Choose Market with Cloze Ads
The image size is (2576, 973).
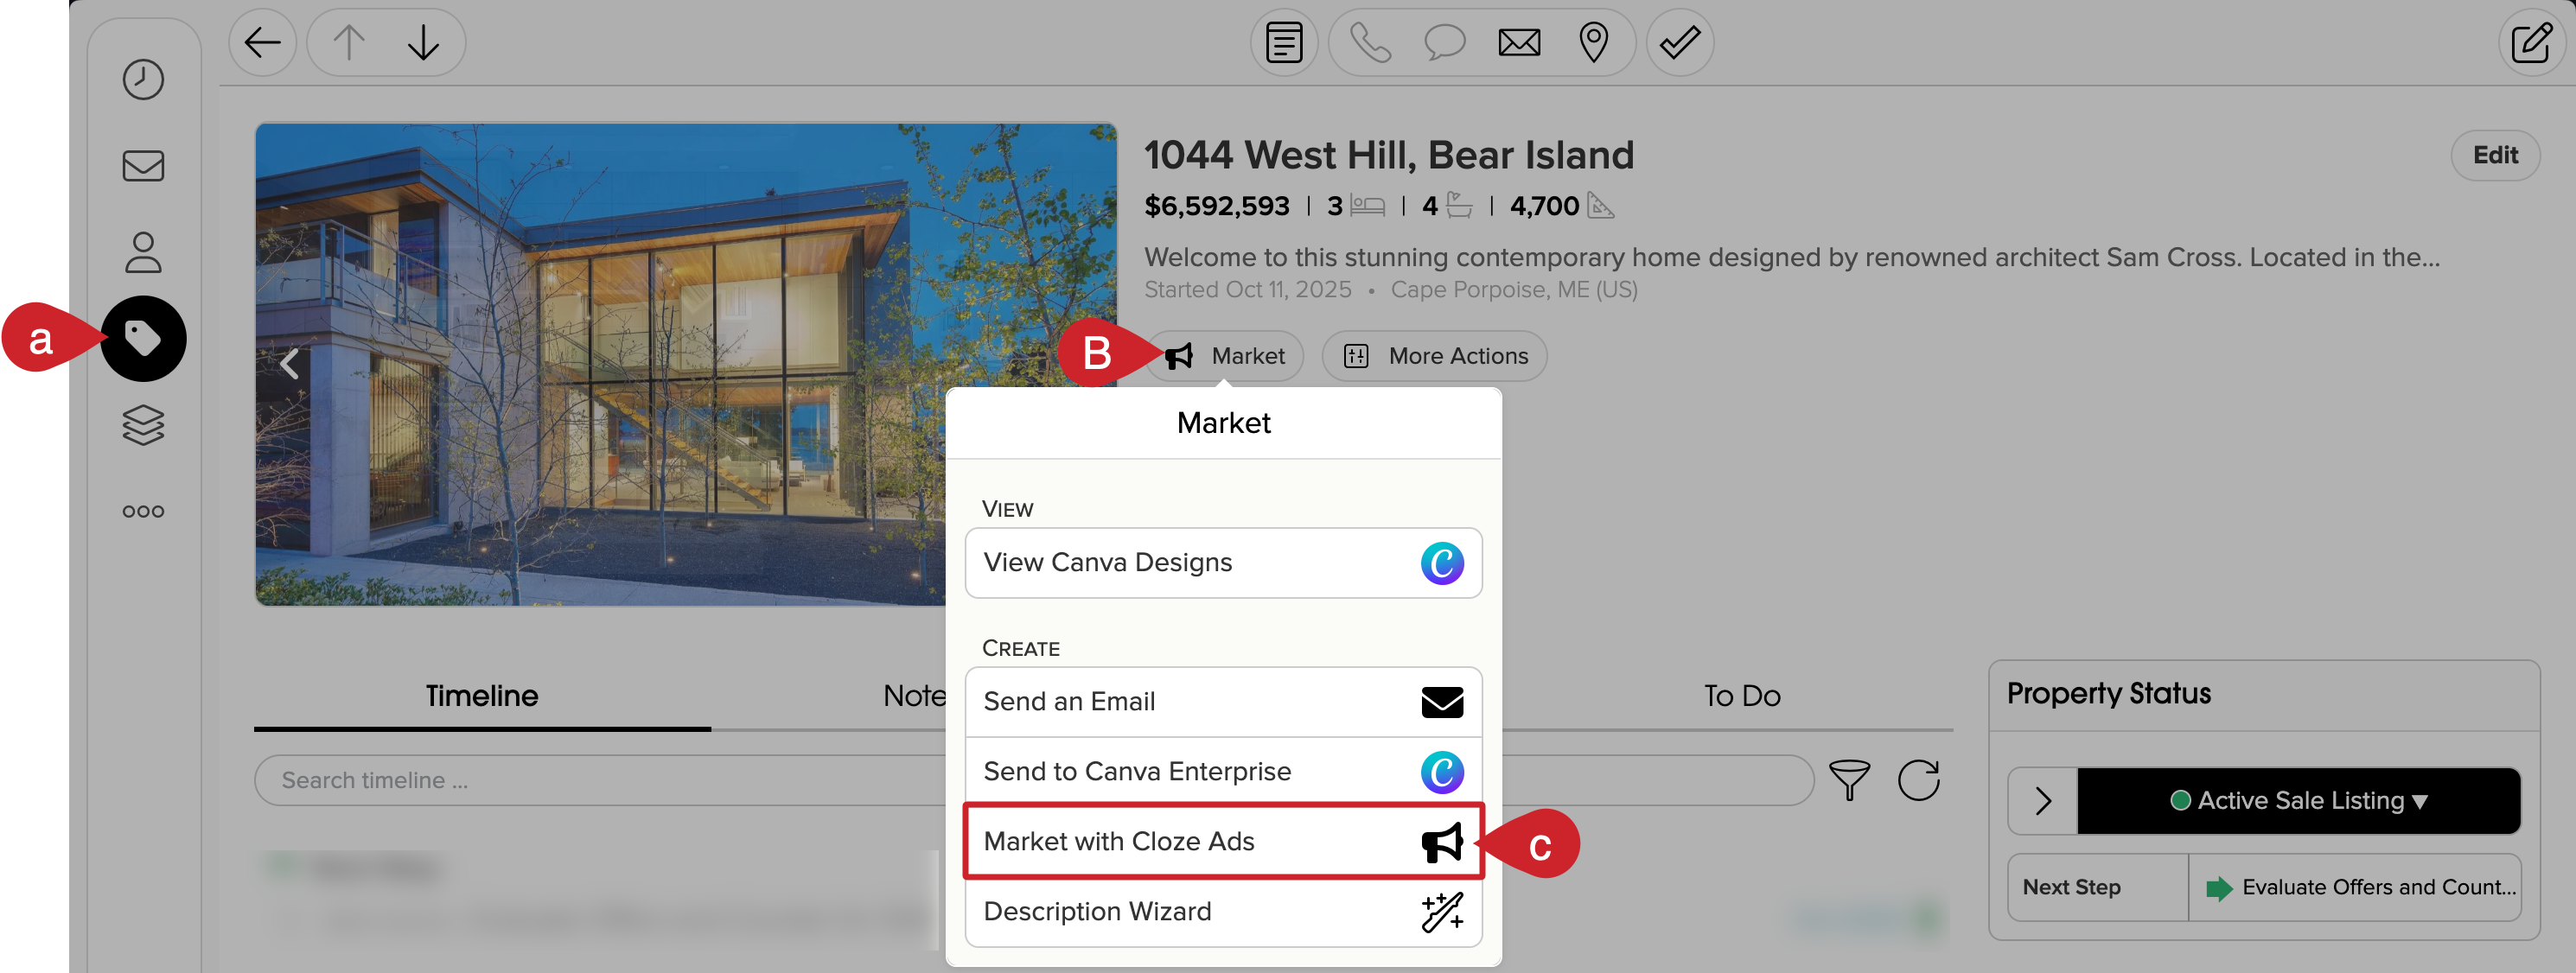[x=1223, y=841]
